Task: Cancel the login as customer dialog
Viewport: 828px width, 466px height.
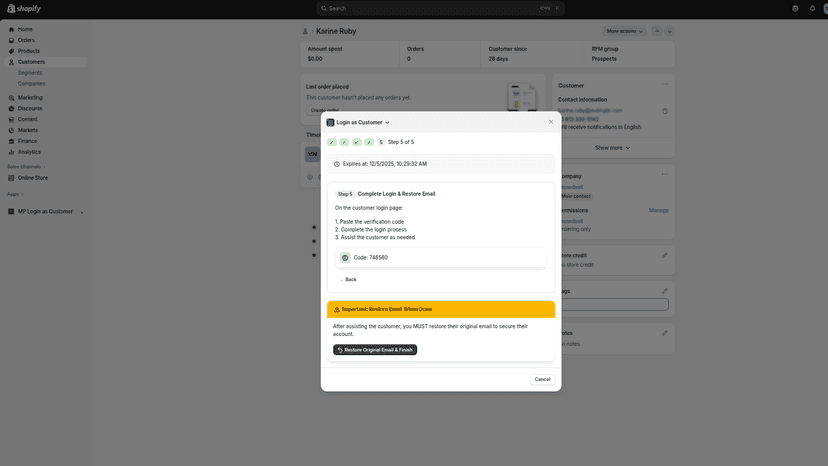Action: pos(542,379)
